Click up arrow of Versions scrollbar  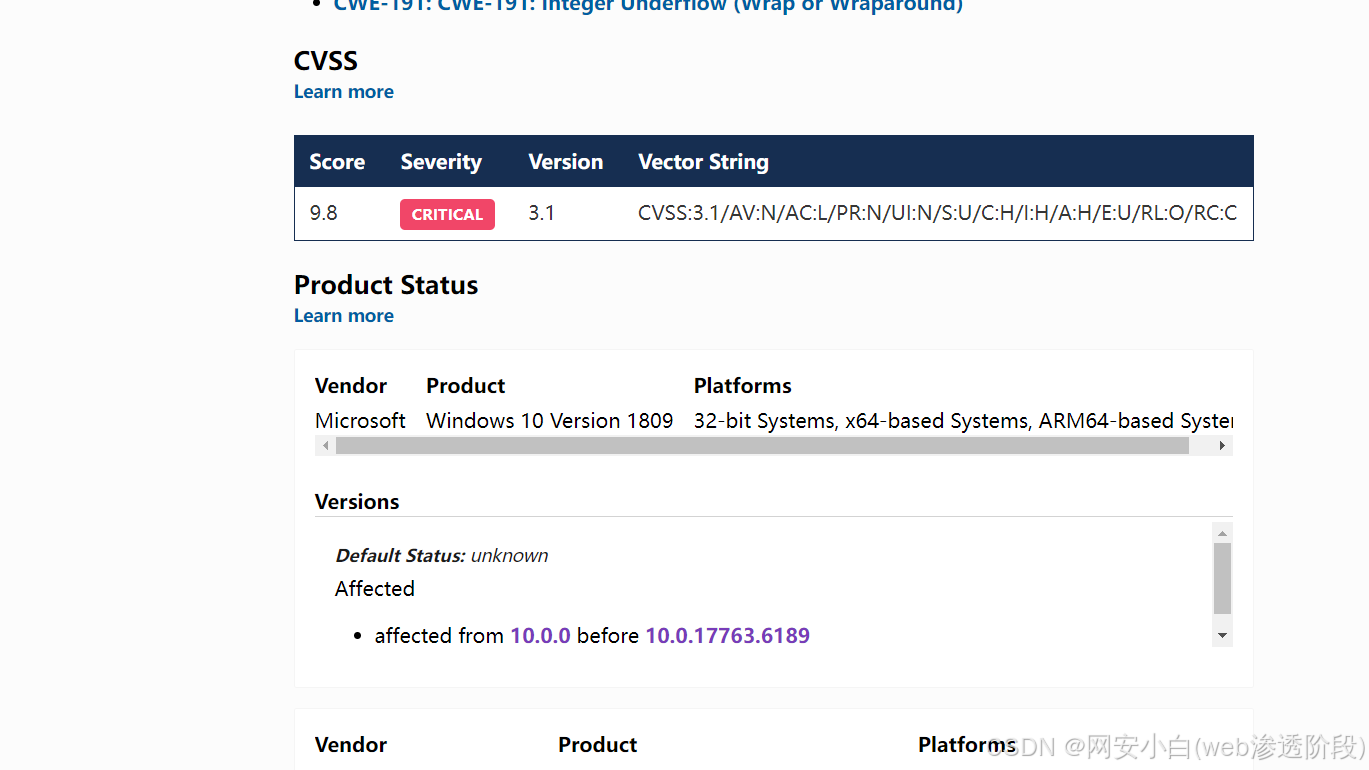(1222, 533)
